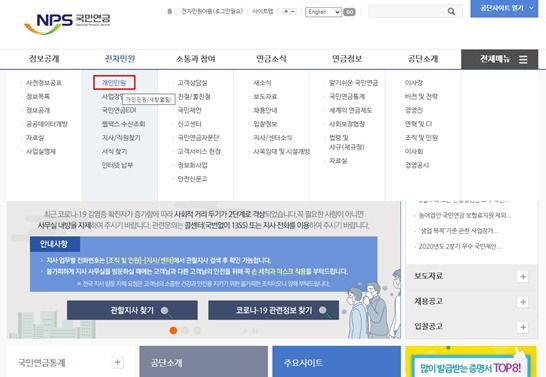546x377 pixels.
Task: Select 고객서비스 헌장 submenu item
Action: (x=199, y=151)
